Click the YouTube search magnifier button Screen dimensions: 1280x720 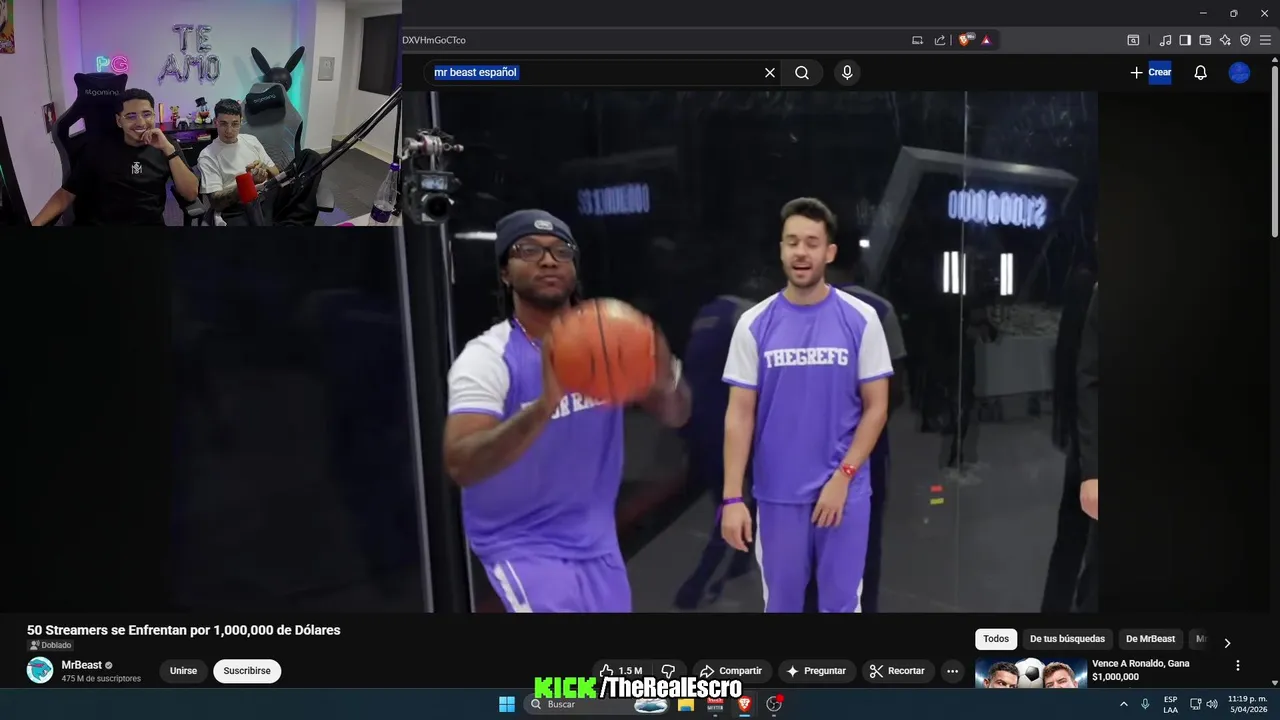pyautogui.click(x=802, y=72)
